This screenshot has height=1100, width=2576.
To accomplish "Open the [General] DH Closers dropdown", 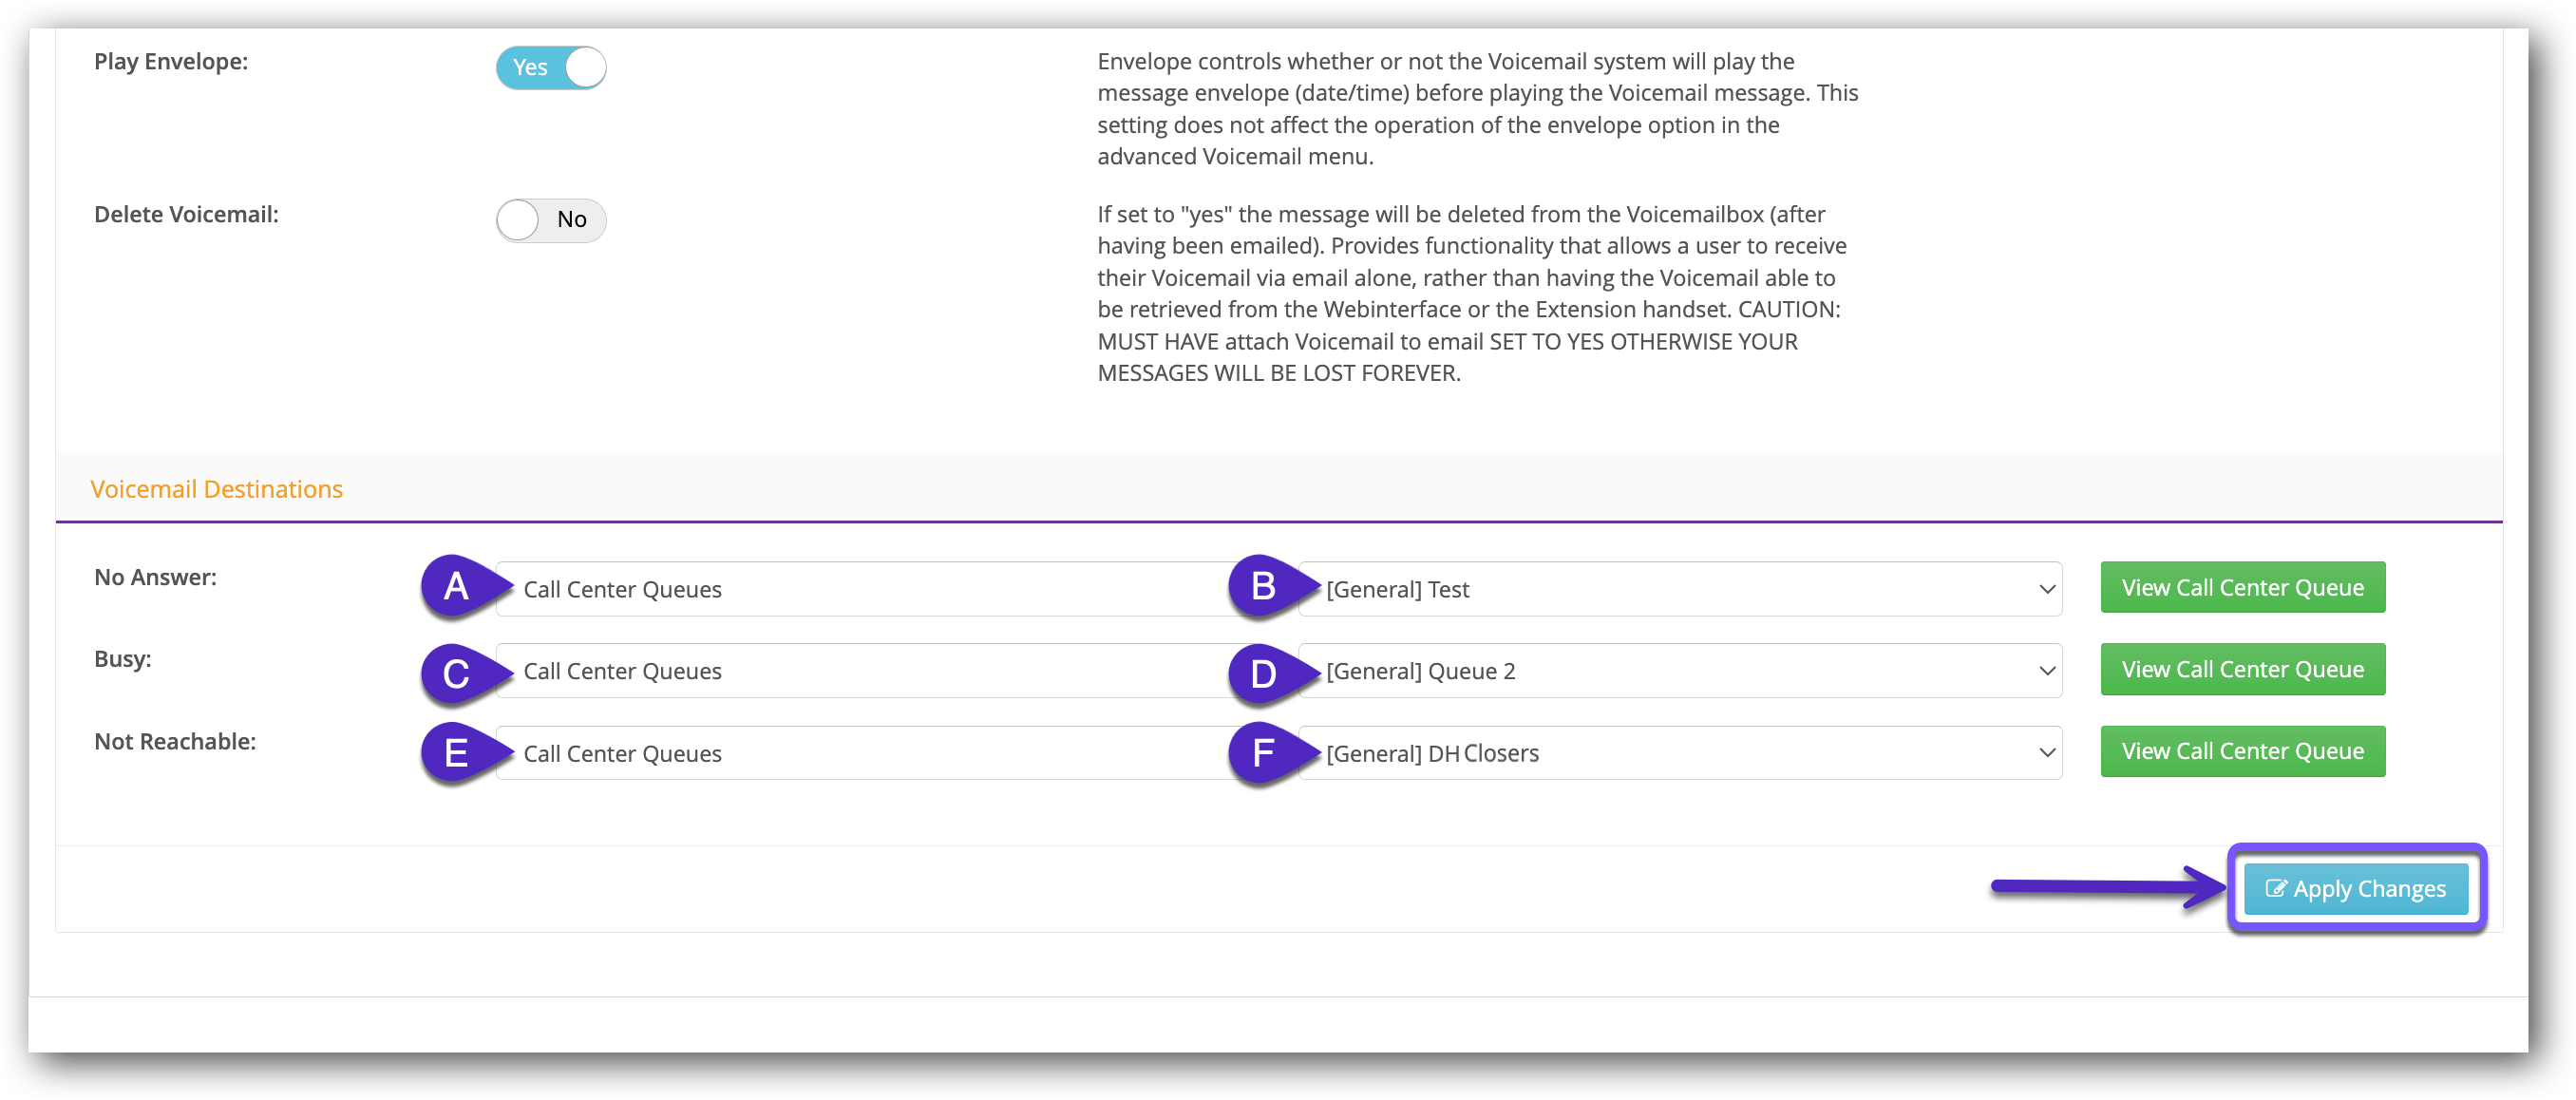I will 1680,753.
